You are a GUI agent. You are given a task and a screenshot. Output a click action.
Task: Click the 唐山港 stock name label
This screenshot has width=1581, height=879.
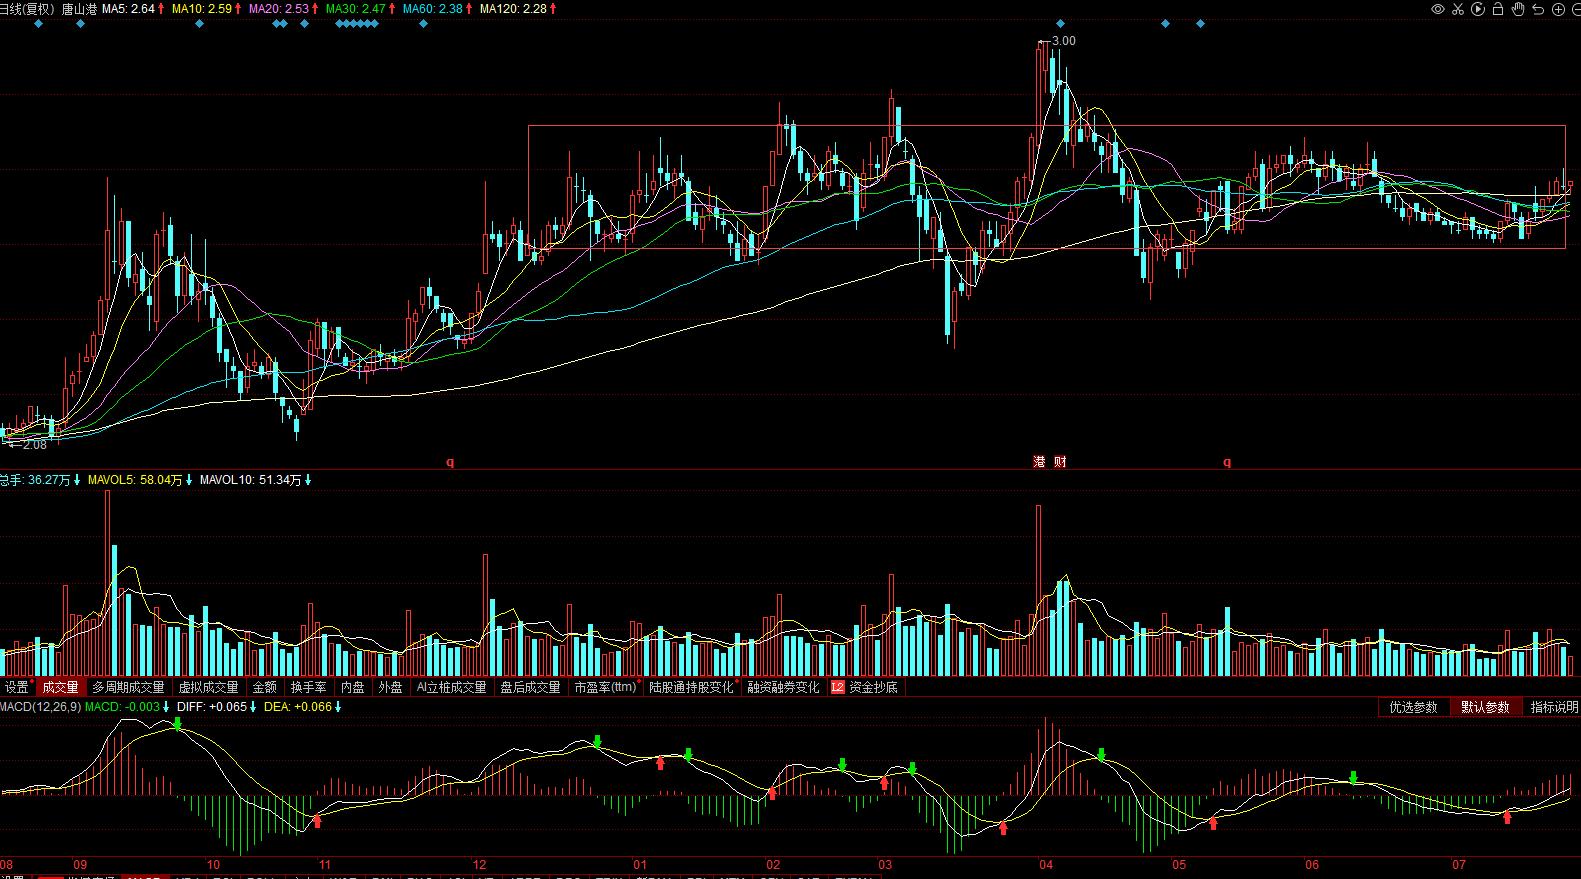[x=79, y=8]
